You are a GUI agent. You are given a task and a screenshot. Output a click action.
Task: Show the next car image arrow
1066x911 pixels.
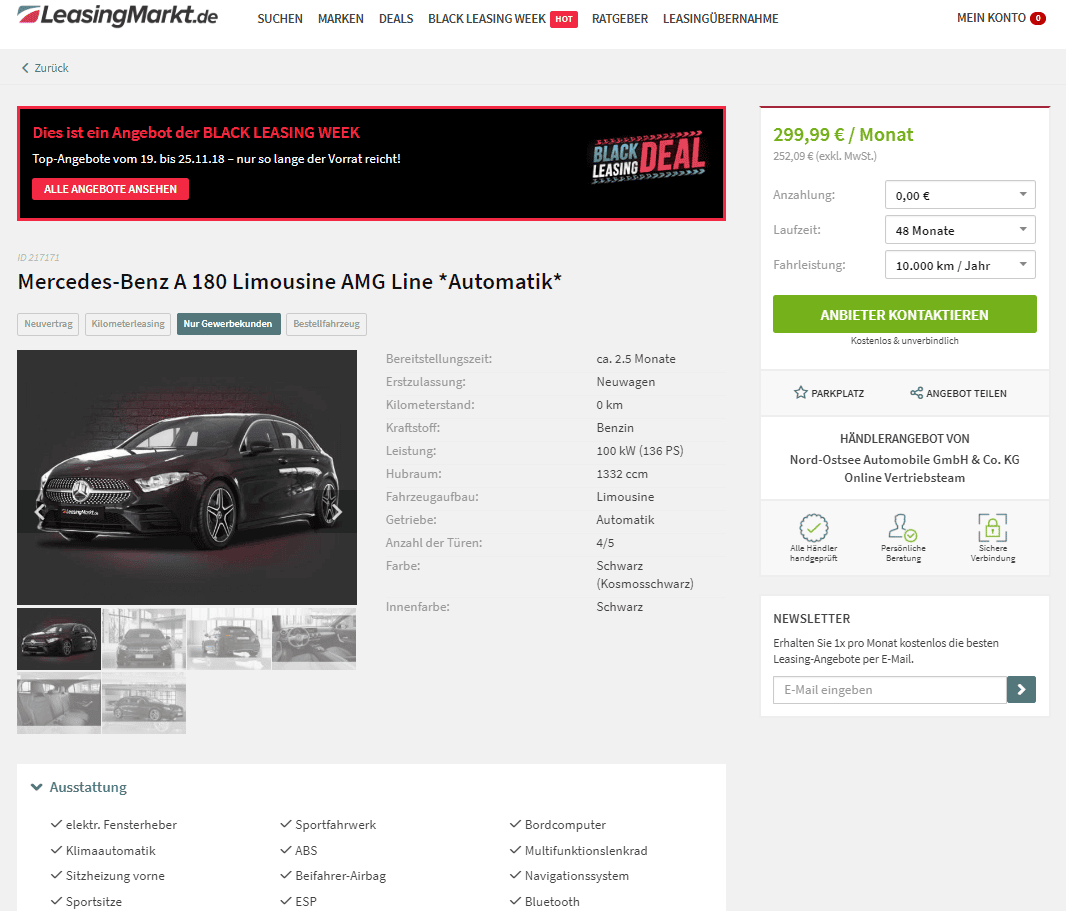[337, 511]
